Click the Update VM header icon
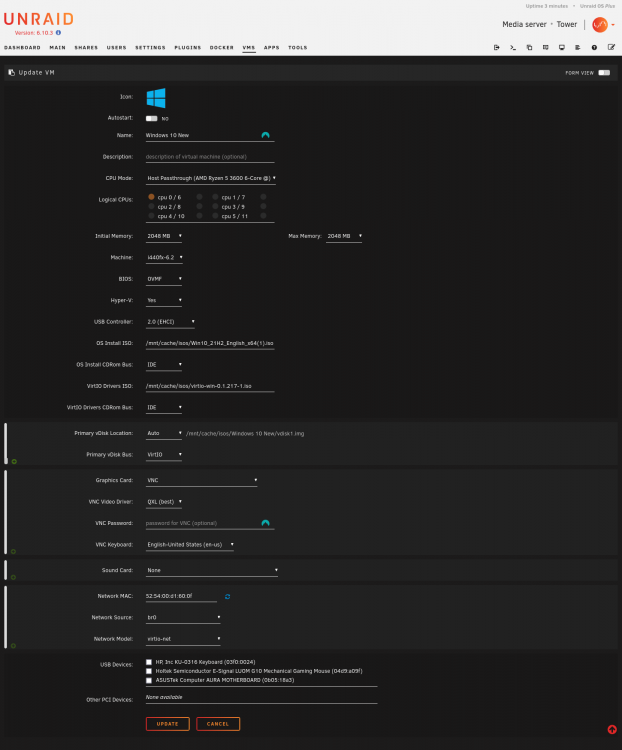 [11, 72]
